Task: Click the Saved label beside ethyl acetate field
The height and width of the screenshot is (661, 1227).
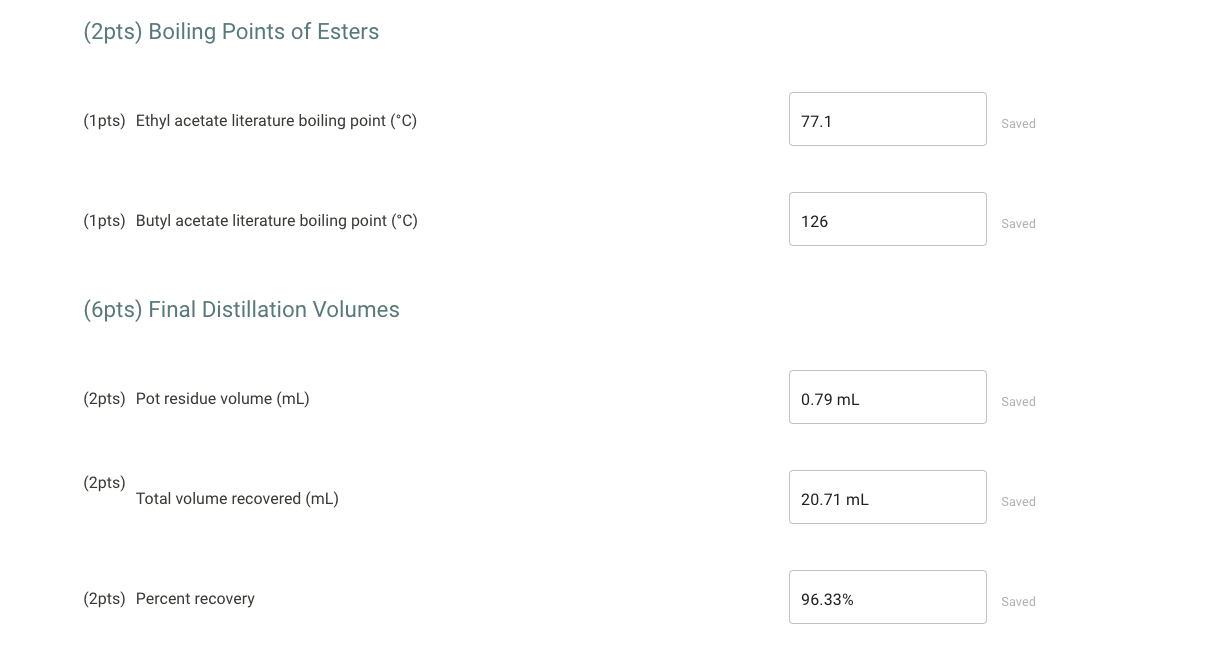Action: tap(1018, 123)
